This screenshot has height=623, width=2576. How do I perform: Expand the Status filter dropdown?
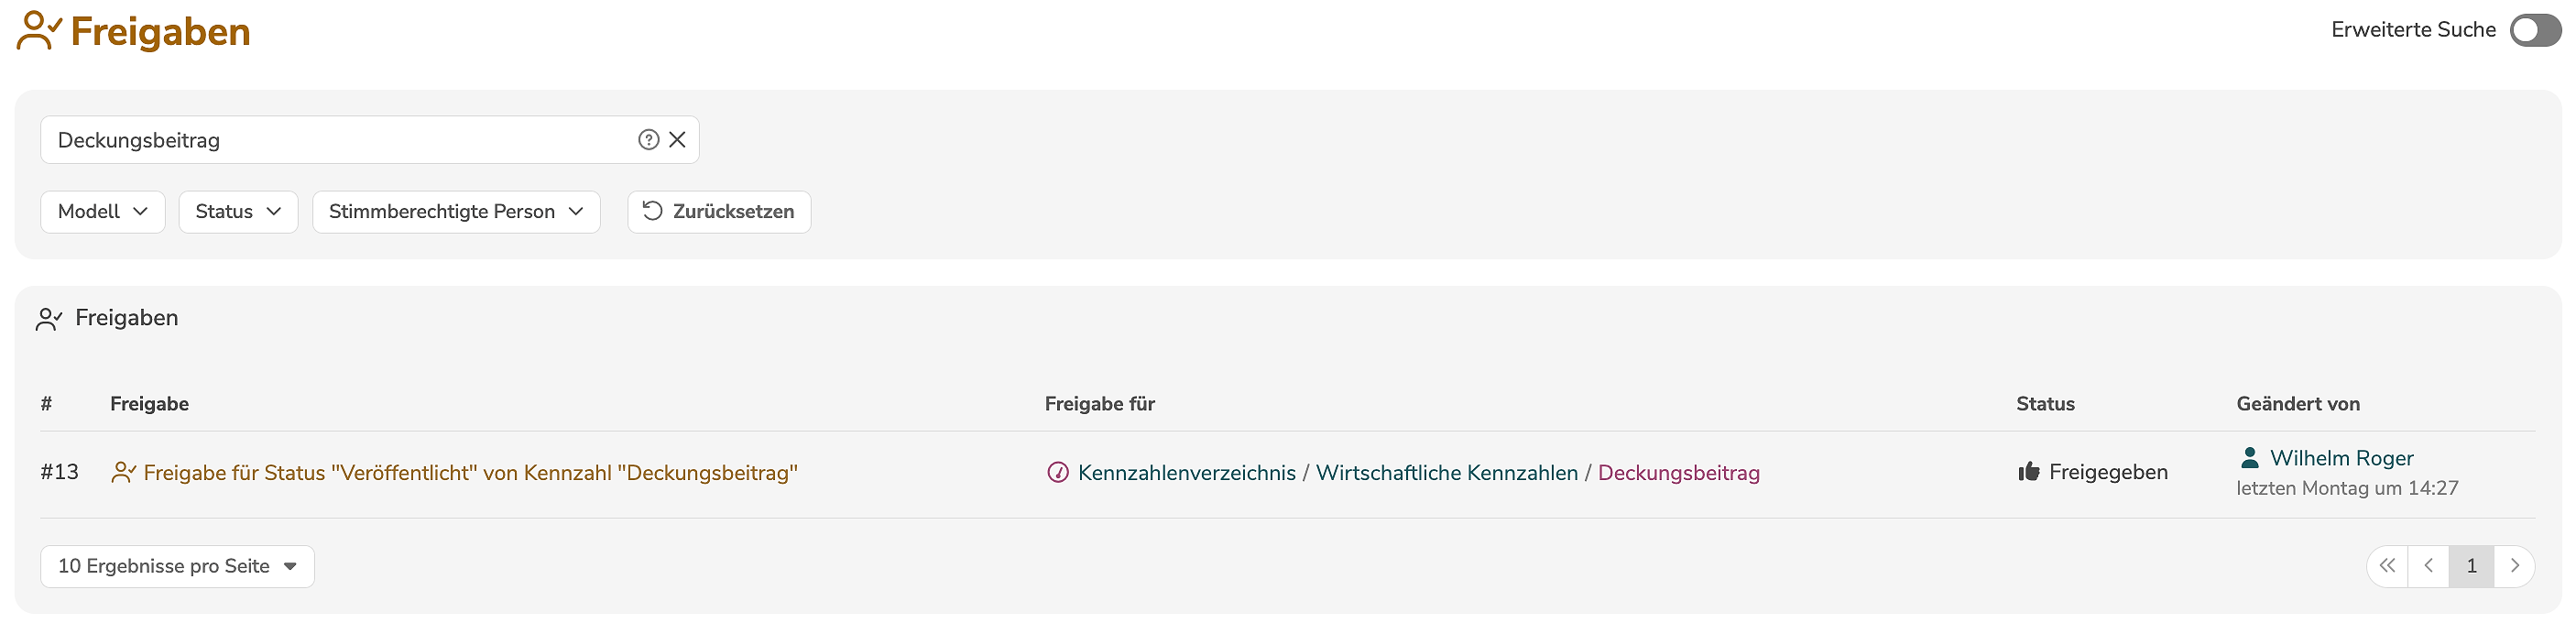coord(238,212)
